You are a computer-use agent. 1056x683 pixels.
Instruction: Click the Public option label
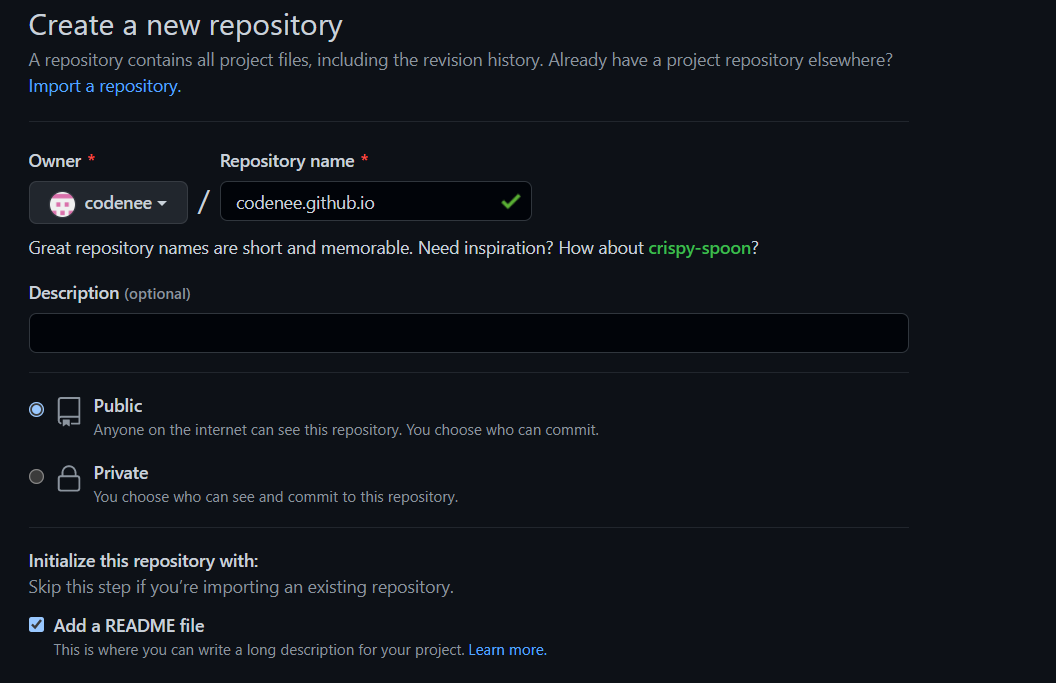pyautogui.click(x=118, y=405)
